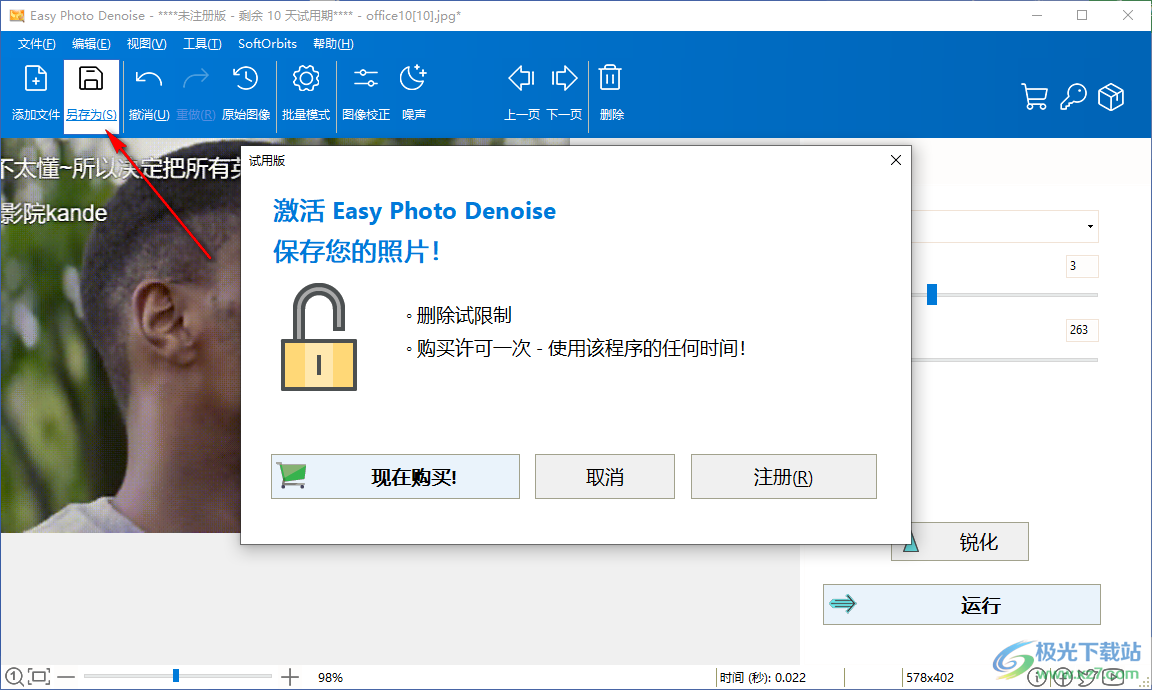Click the 取消 cancel button
Screen dimensions: 1152x690
[x=605, y=477]
